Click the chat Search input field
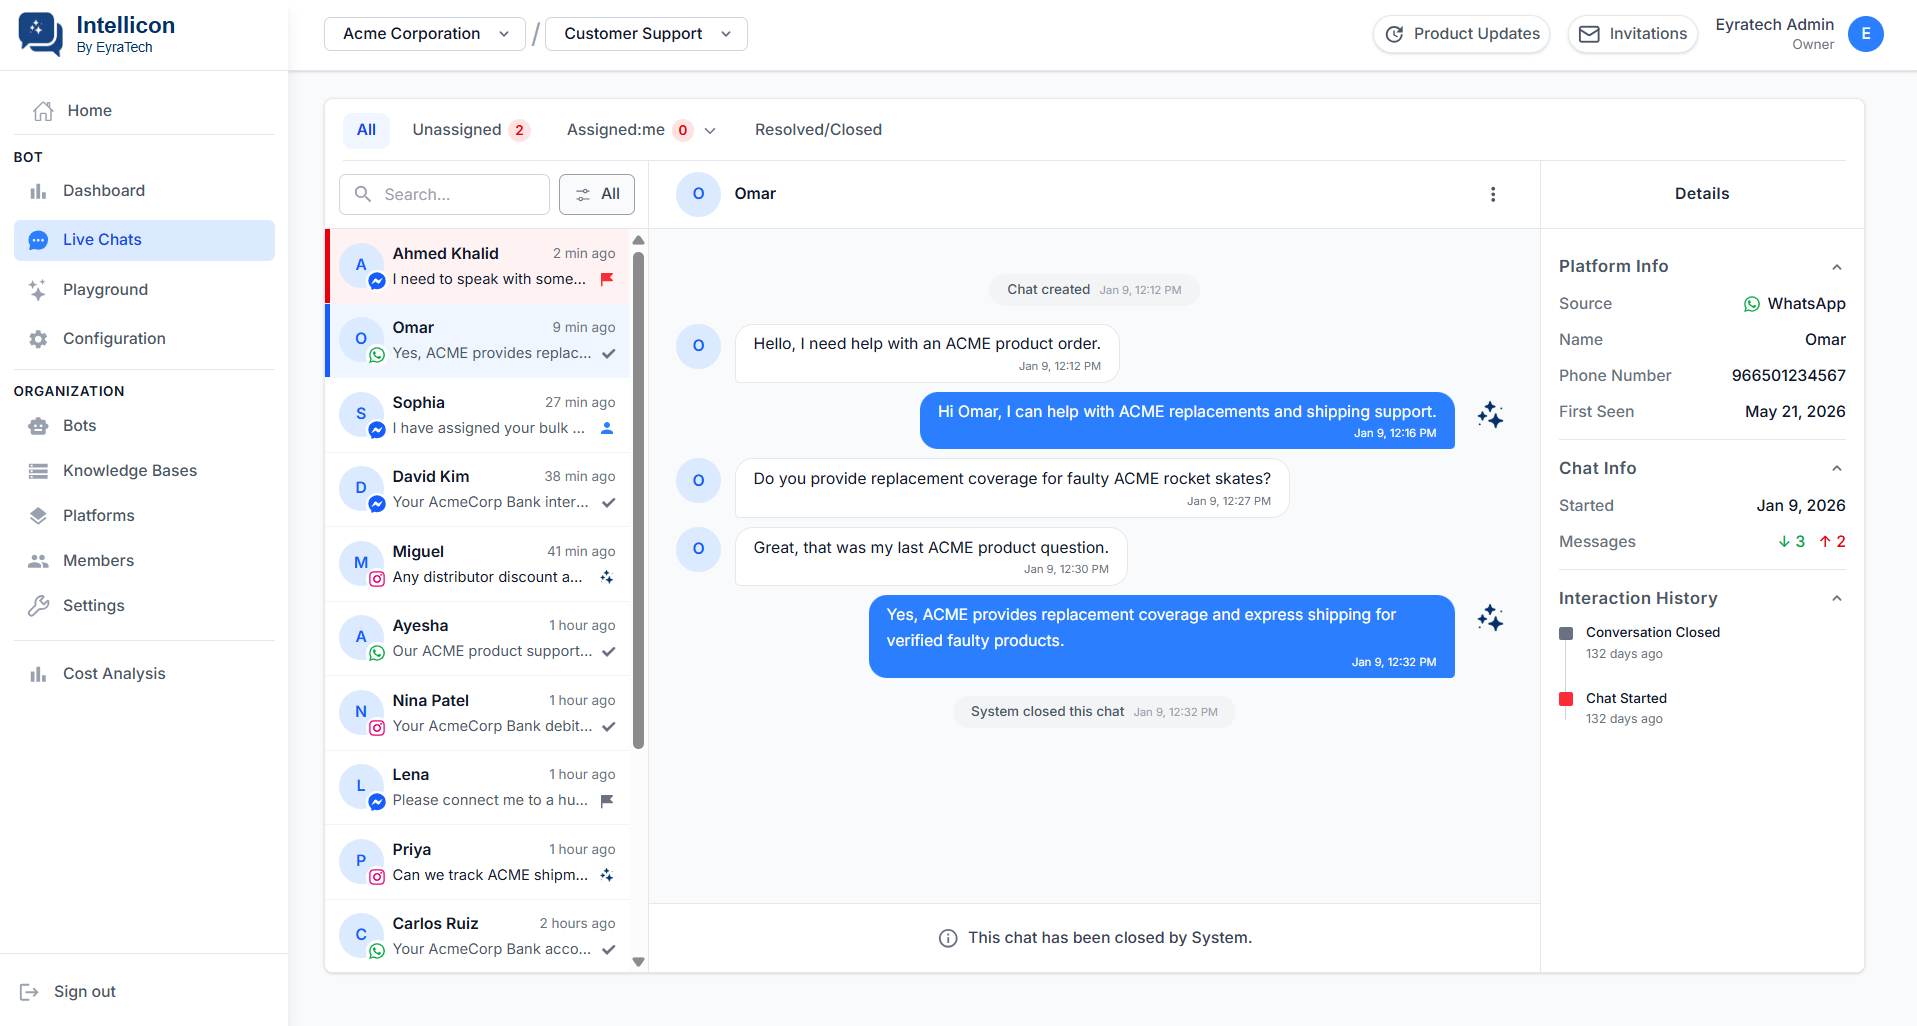The width and height of the screenshot is (1917, 1026). coord(445,194)
